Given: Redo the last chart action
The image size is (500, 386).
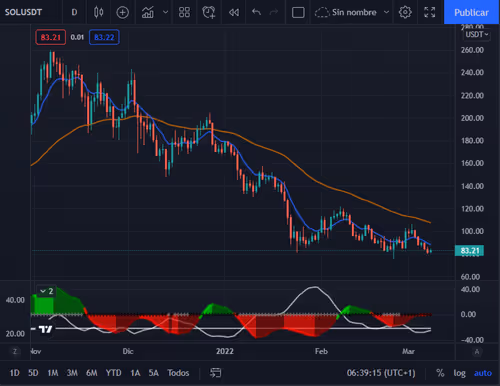Looking at the screenshot, I should [274, 12].
